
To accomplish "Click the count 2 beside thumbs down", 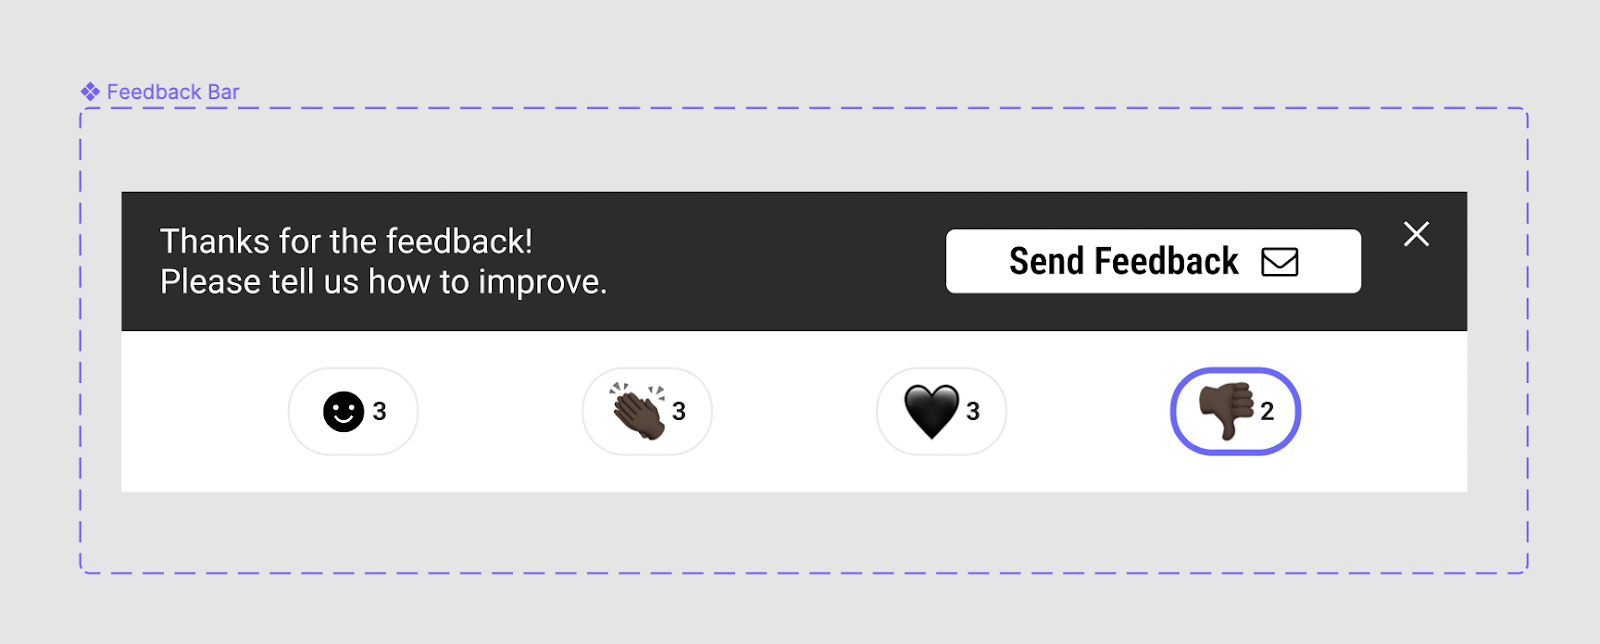I will pos(1267,411).
